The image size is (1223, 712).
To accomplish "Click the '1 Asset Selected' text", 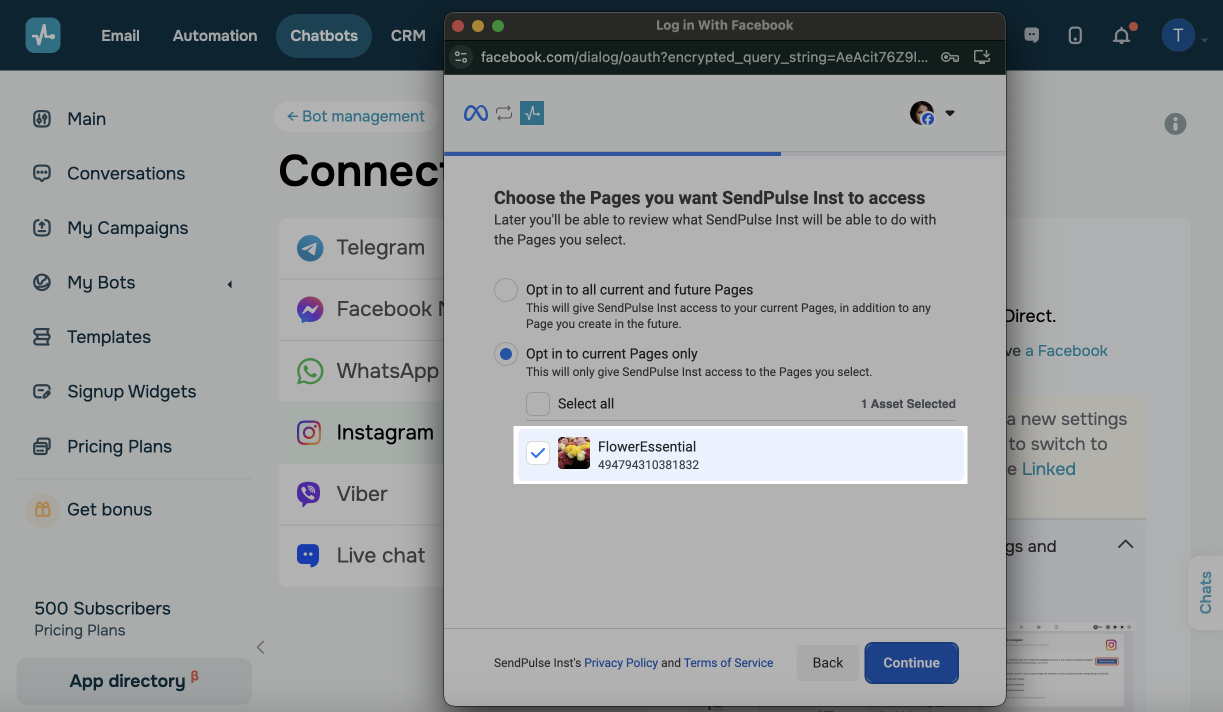I will coord(908,404).
